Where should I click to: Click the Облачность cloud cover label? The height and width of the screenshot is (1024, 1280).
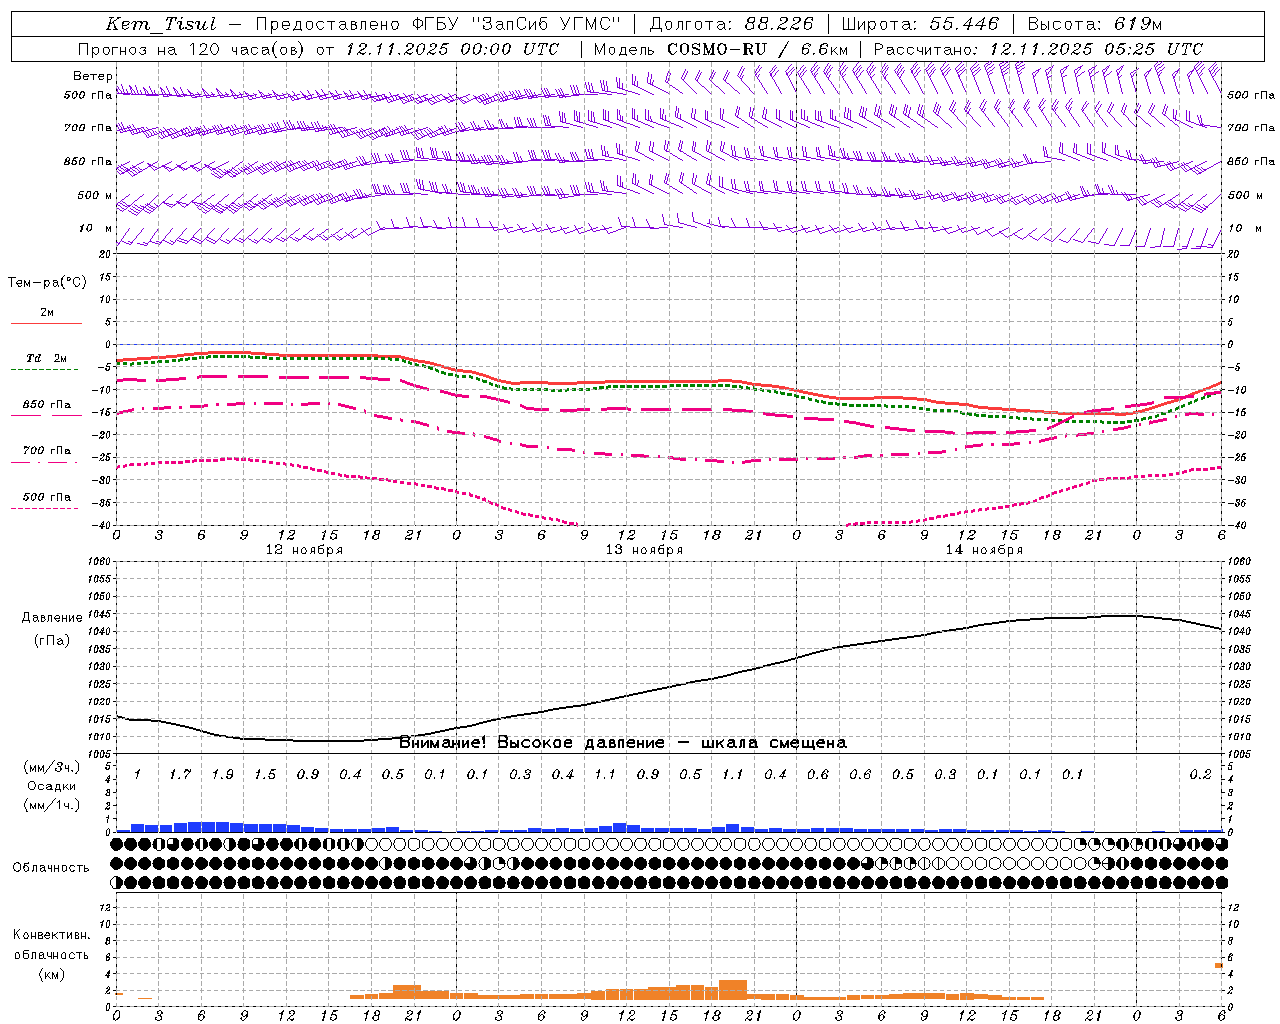(51, 868)
